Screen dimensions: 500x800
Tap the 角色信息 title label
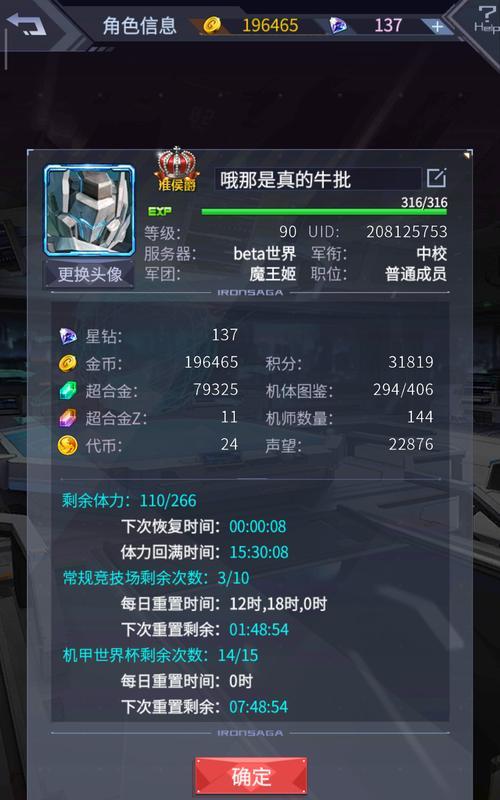pyautogui.click(x=139, y=26)
